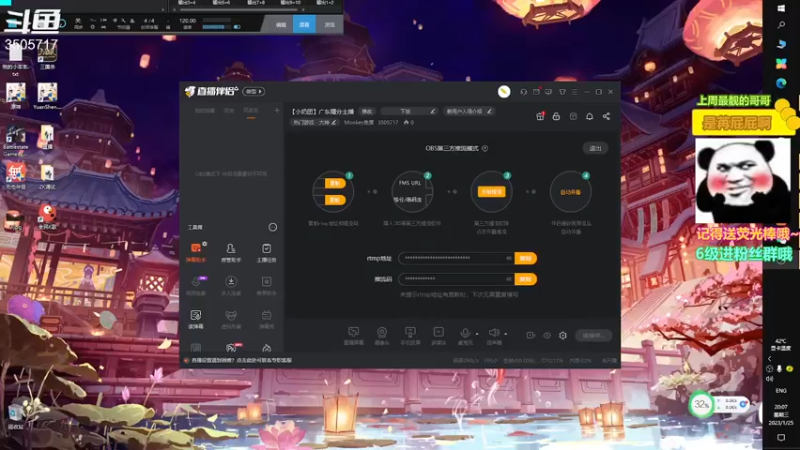Switch to the second scene tab
Image resolution: width=800 pixels, height=450 pixels.
coord(229,111)
